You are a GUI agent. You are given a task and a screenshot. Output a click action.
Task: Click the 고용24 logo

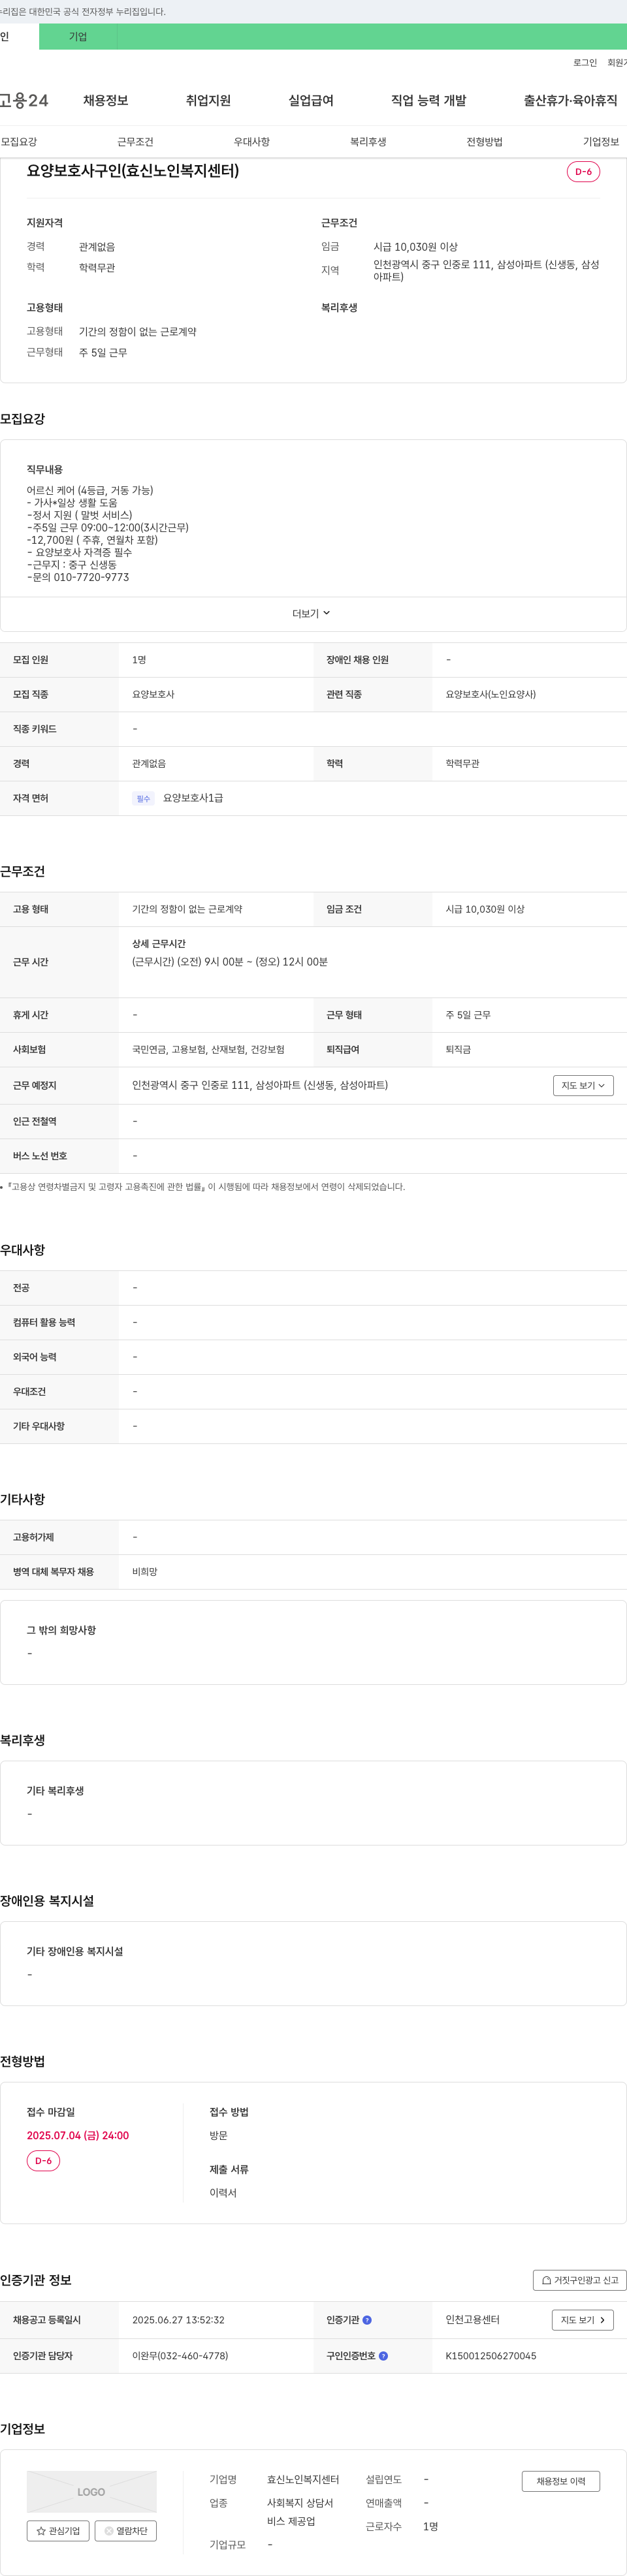pyautogui.click(x=24, y=100)
